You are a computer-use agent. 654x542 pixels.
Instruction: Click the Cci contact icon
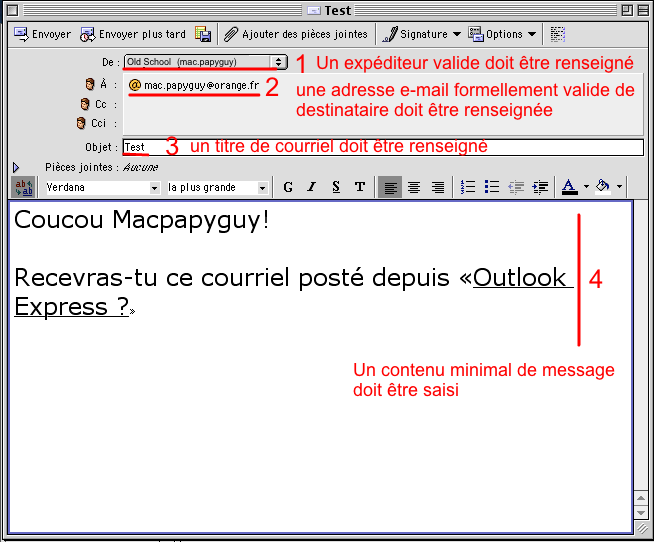(81, 123)
